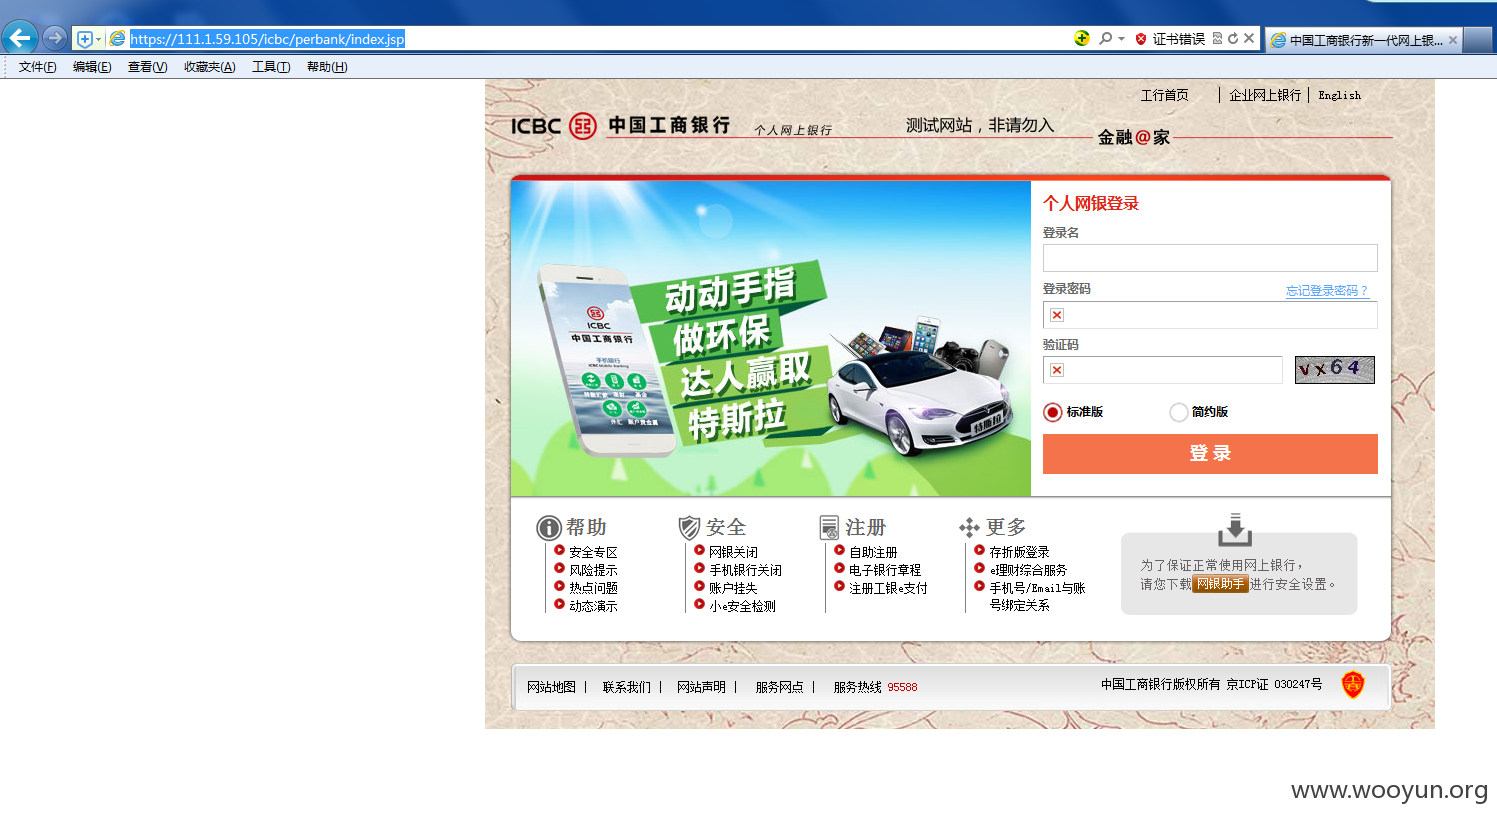Click the orange 登录 button
This screenshot has height=819, width=1497.
(1210, 454)
